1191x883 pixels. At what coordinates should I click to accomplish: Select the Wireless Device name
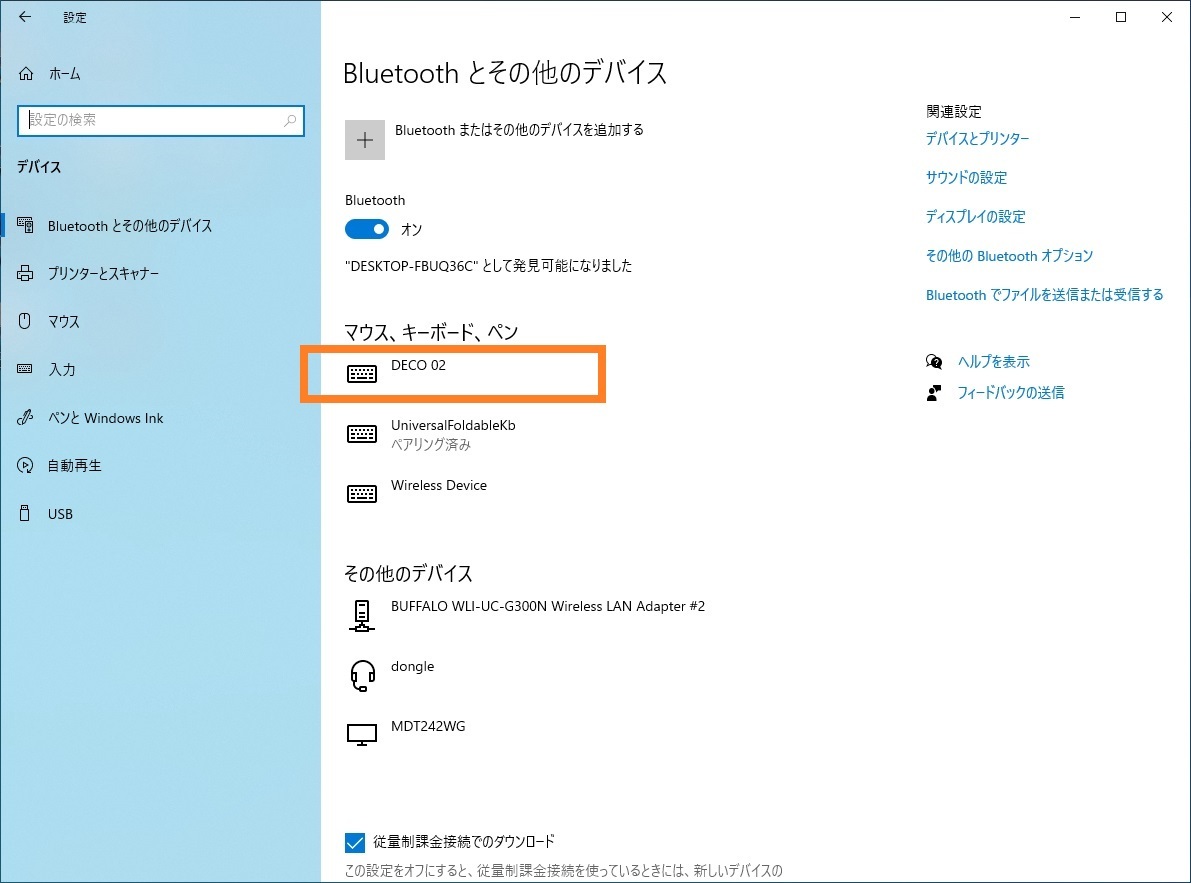tap(438, 485)
